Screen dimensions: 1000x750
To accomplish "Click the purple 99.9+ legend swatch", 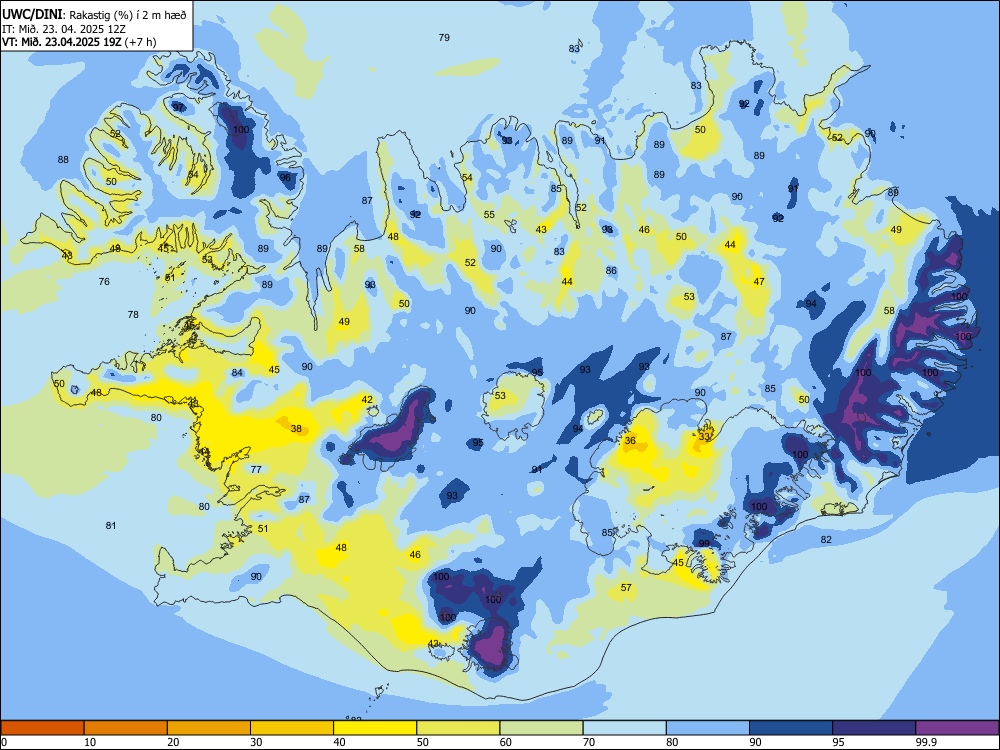I will click(x=957, y=728).
